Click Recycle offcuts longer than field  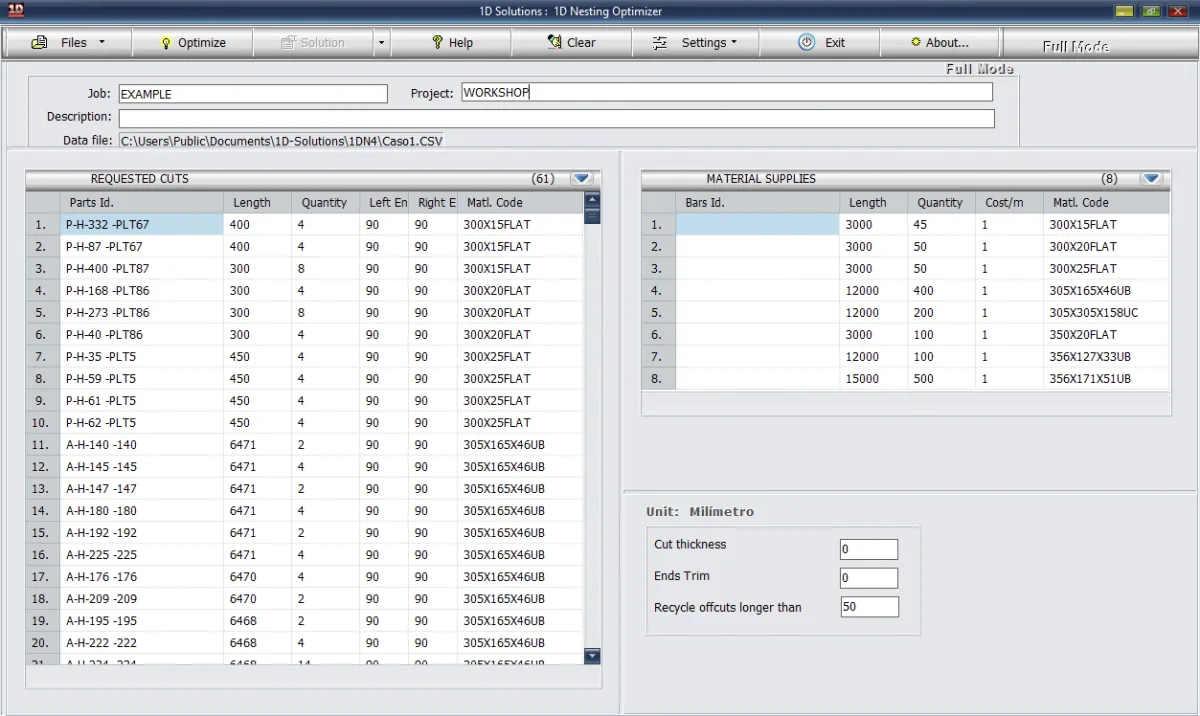tap(869, 607)
